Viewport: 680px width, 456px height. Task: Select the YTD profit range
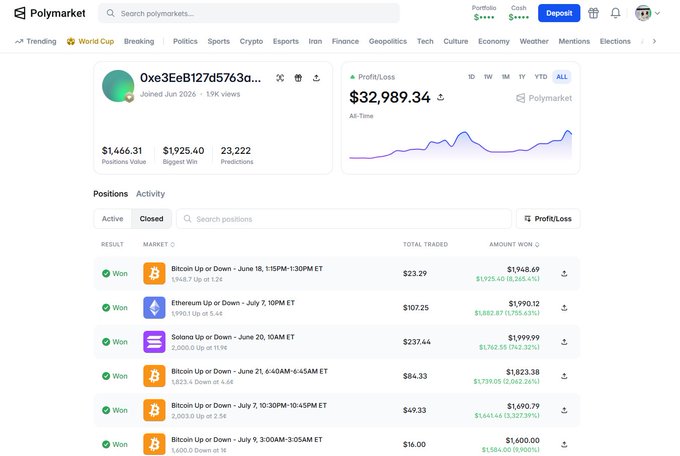(541, 77)
